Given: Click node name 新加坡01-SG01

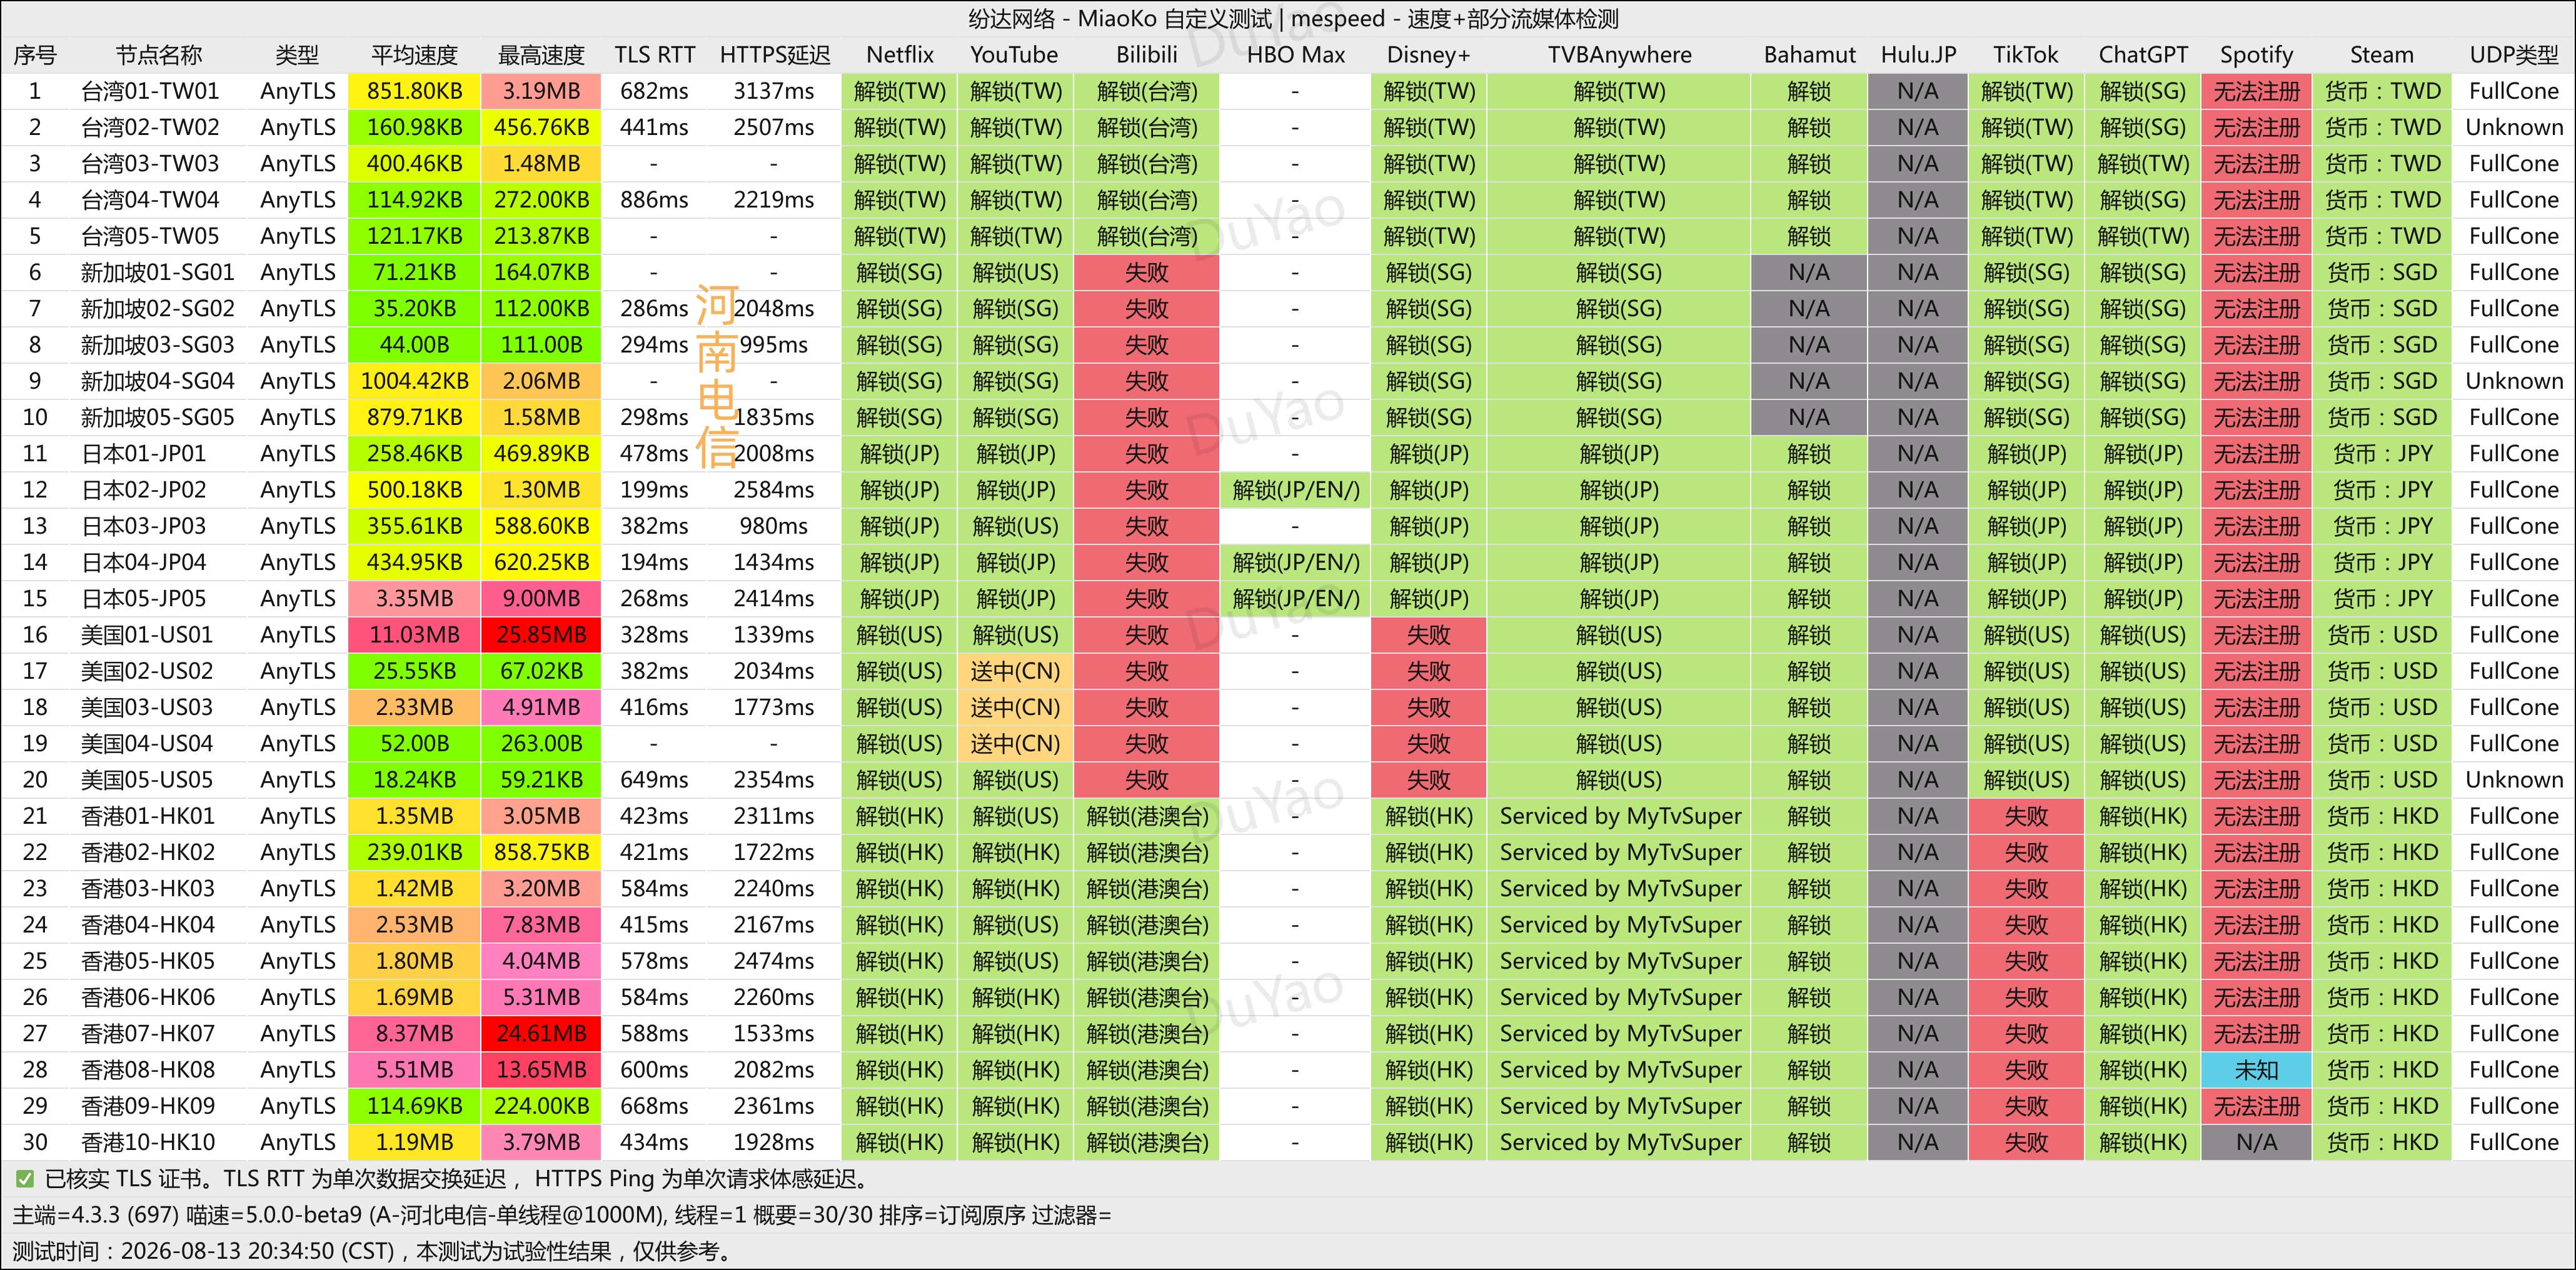Looking at the screenshot, I should click(158, 272).
